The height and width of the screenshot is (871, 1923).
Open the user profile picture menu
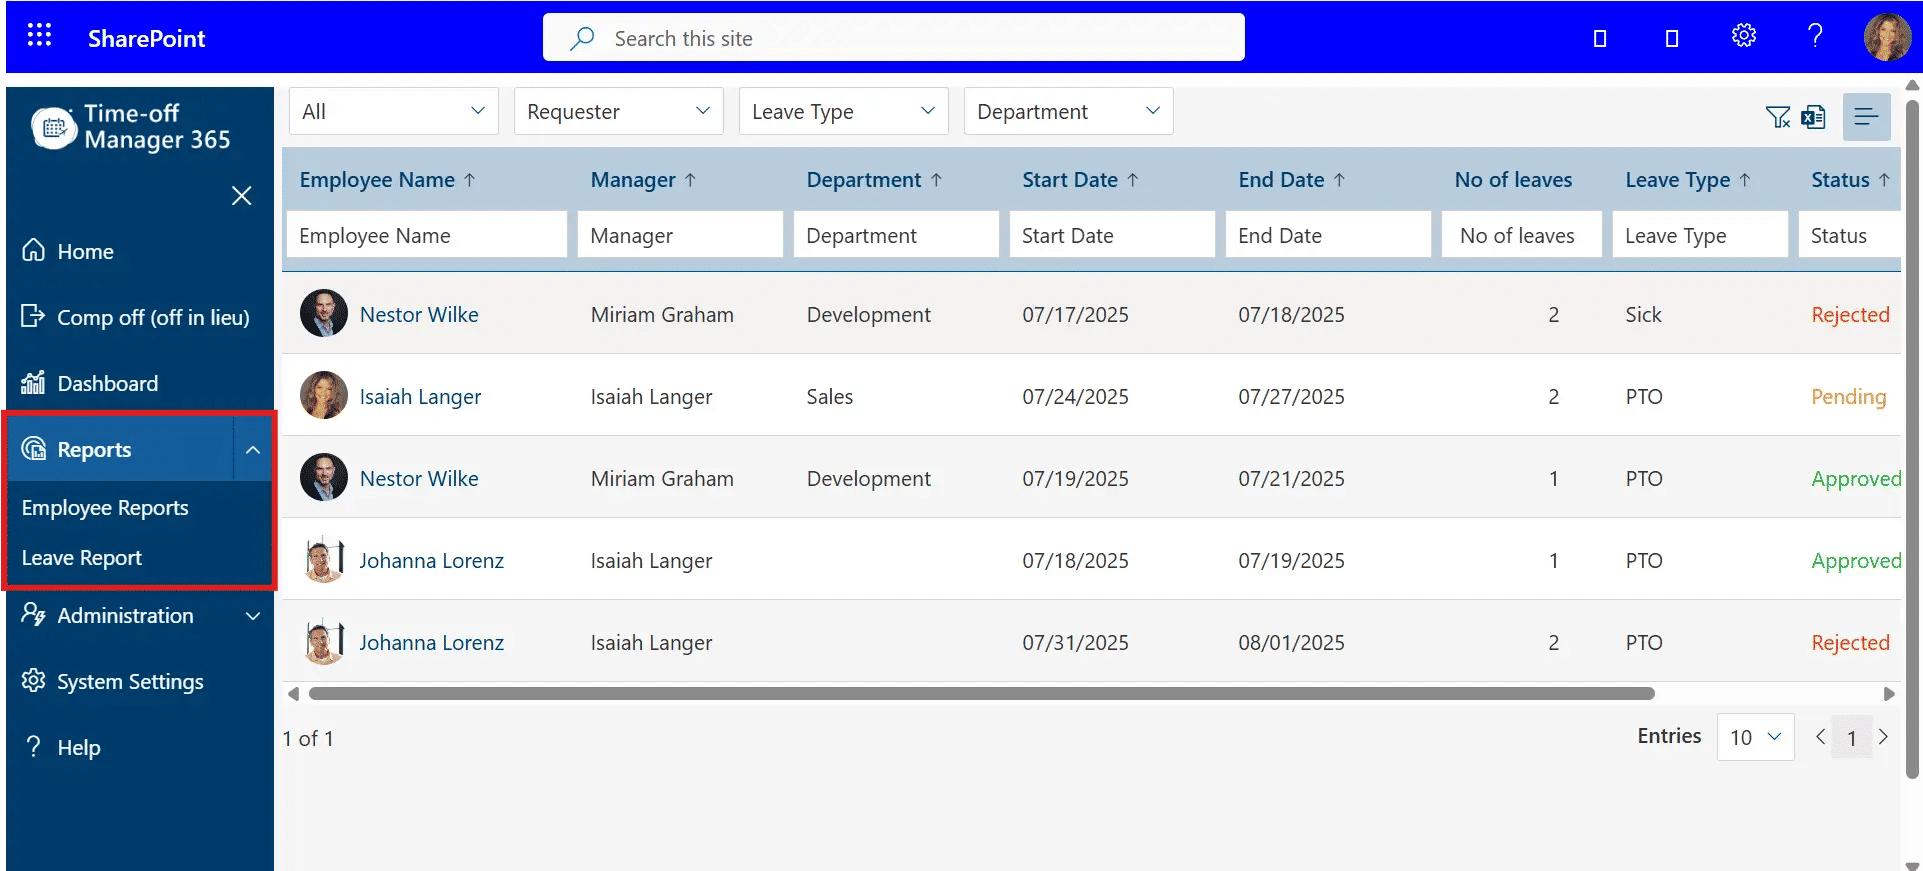(x=1886, y=37)
